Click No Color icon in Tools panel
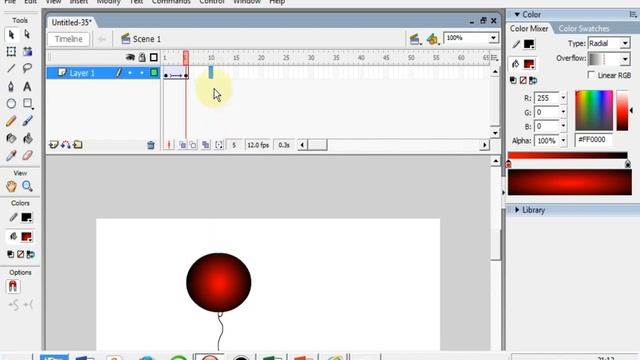This screenshot has width=640, height=360. (20, 254)
